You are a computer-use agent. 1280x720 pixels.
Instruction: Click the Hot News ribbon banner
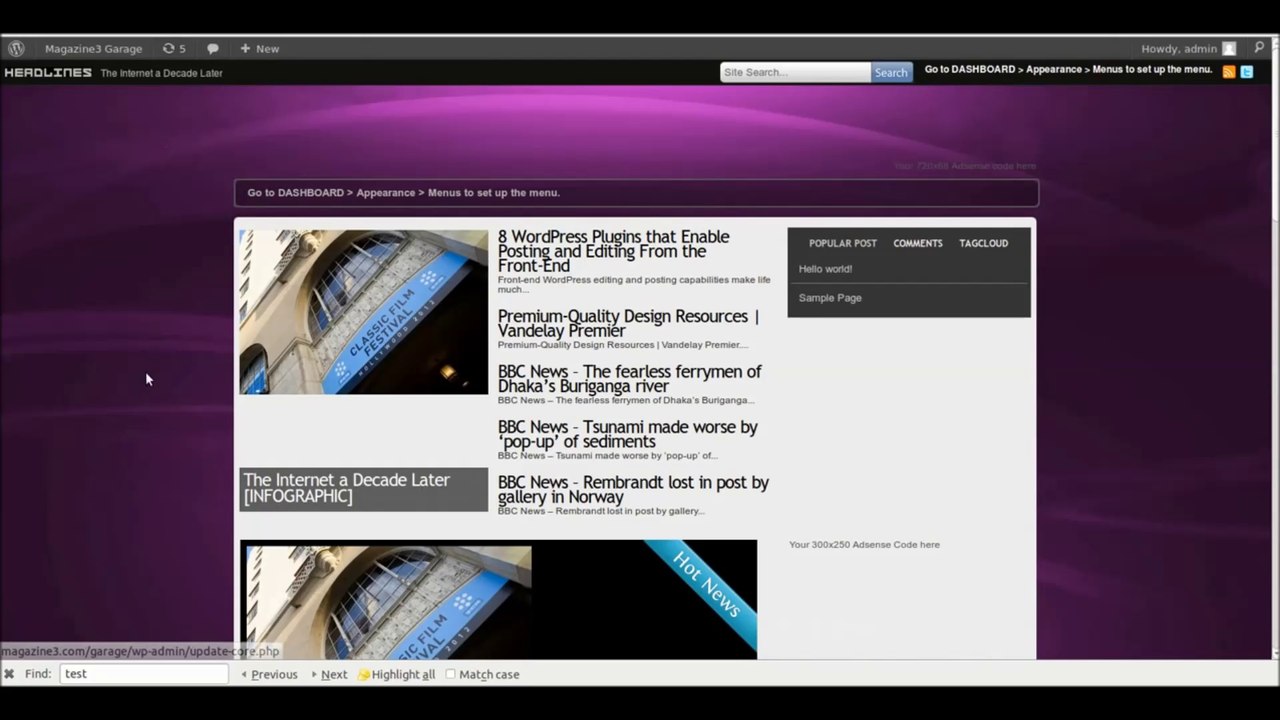706,585
